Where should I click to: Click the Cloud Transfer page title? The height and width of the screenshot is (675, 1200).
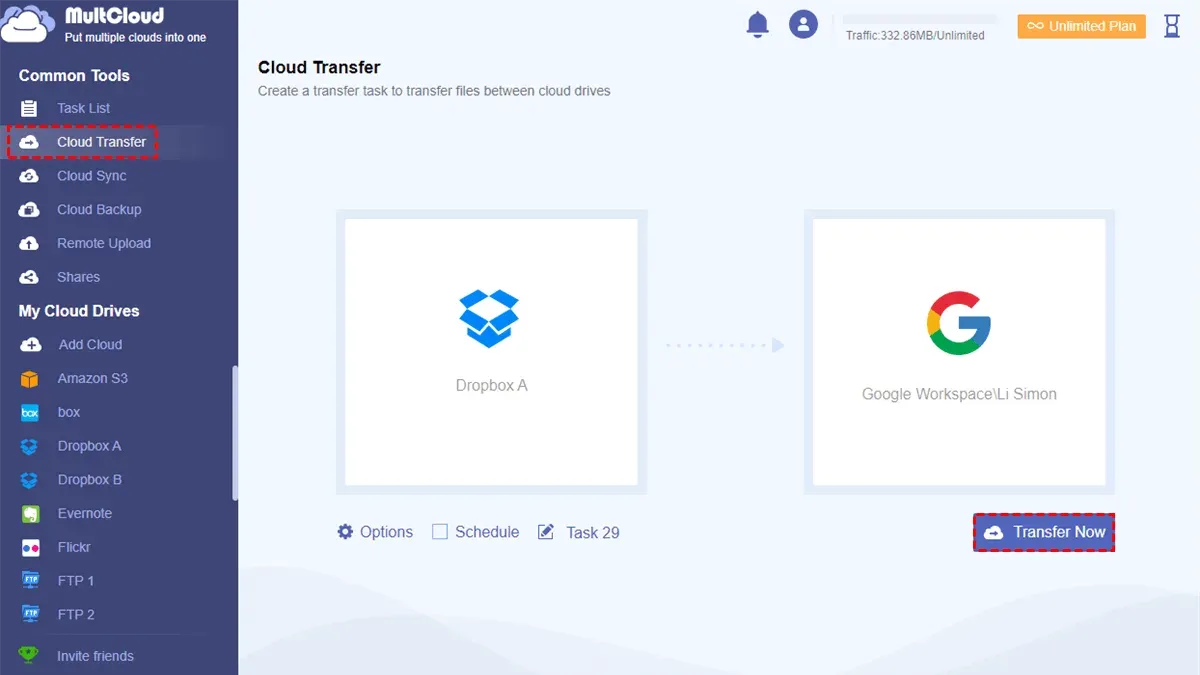[319, 68]
